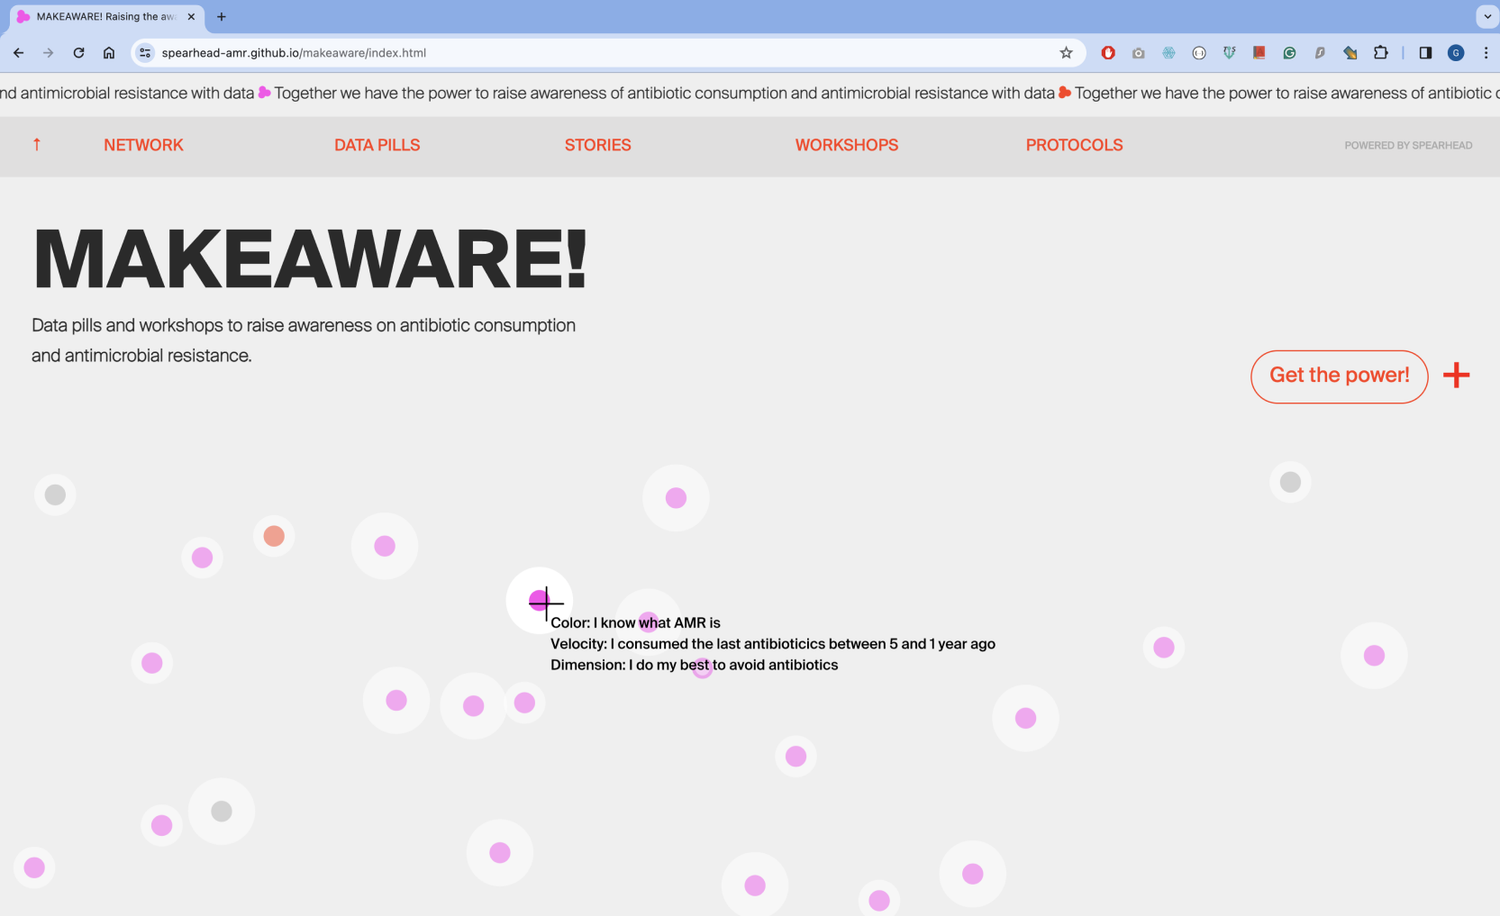Reload the page using the refresh icon

click(78, 53)
